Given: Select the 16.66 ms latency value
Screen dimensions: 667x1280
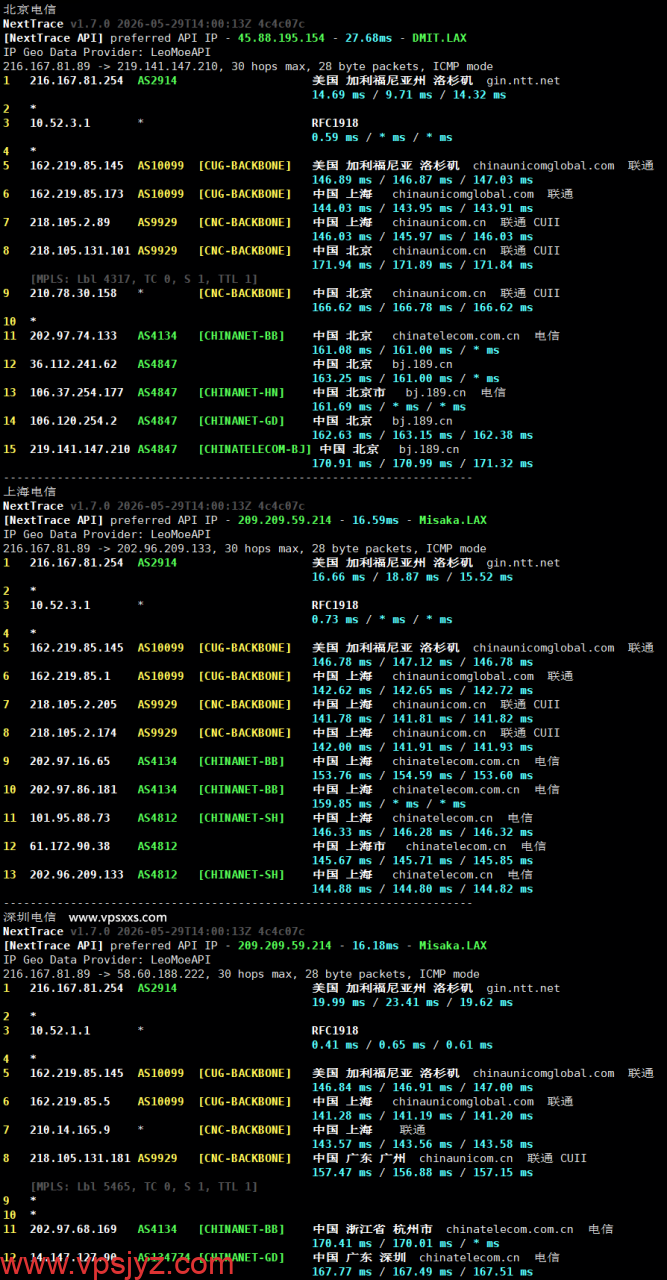Looking at the screenshot, I should [x=338, y=577].
